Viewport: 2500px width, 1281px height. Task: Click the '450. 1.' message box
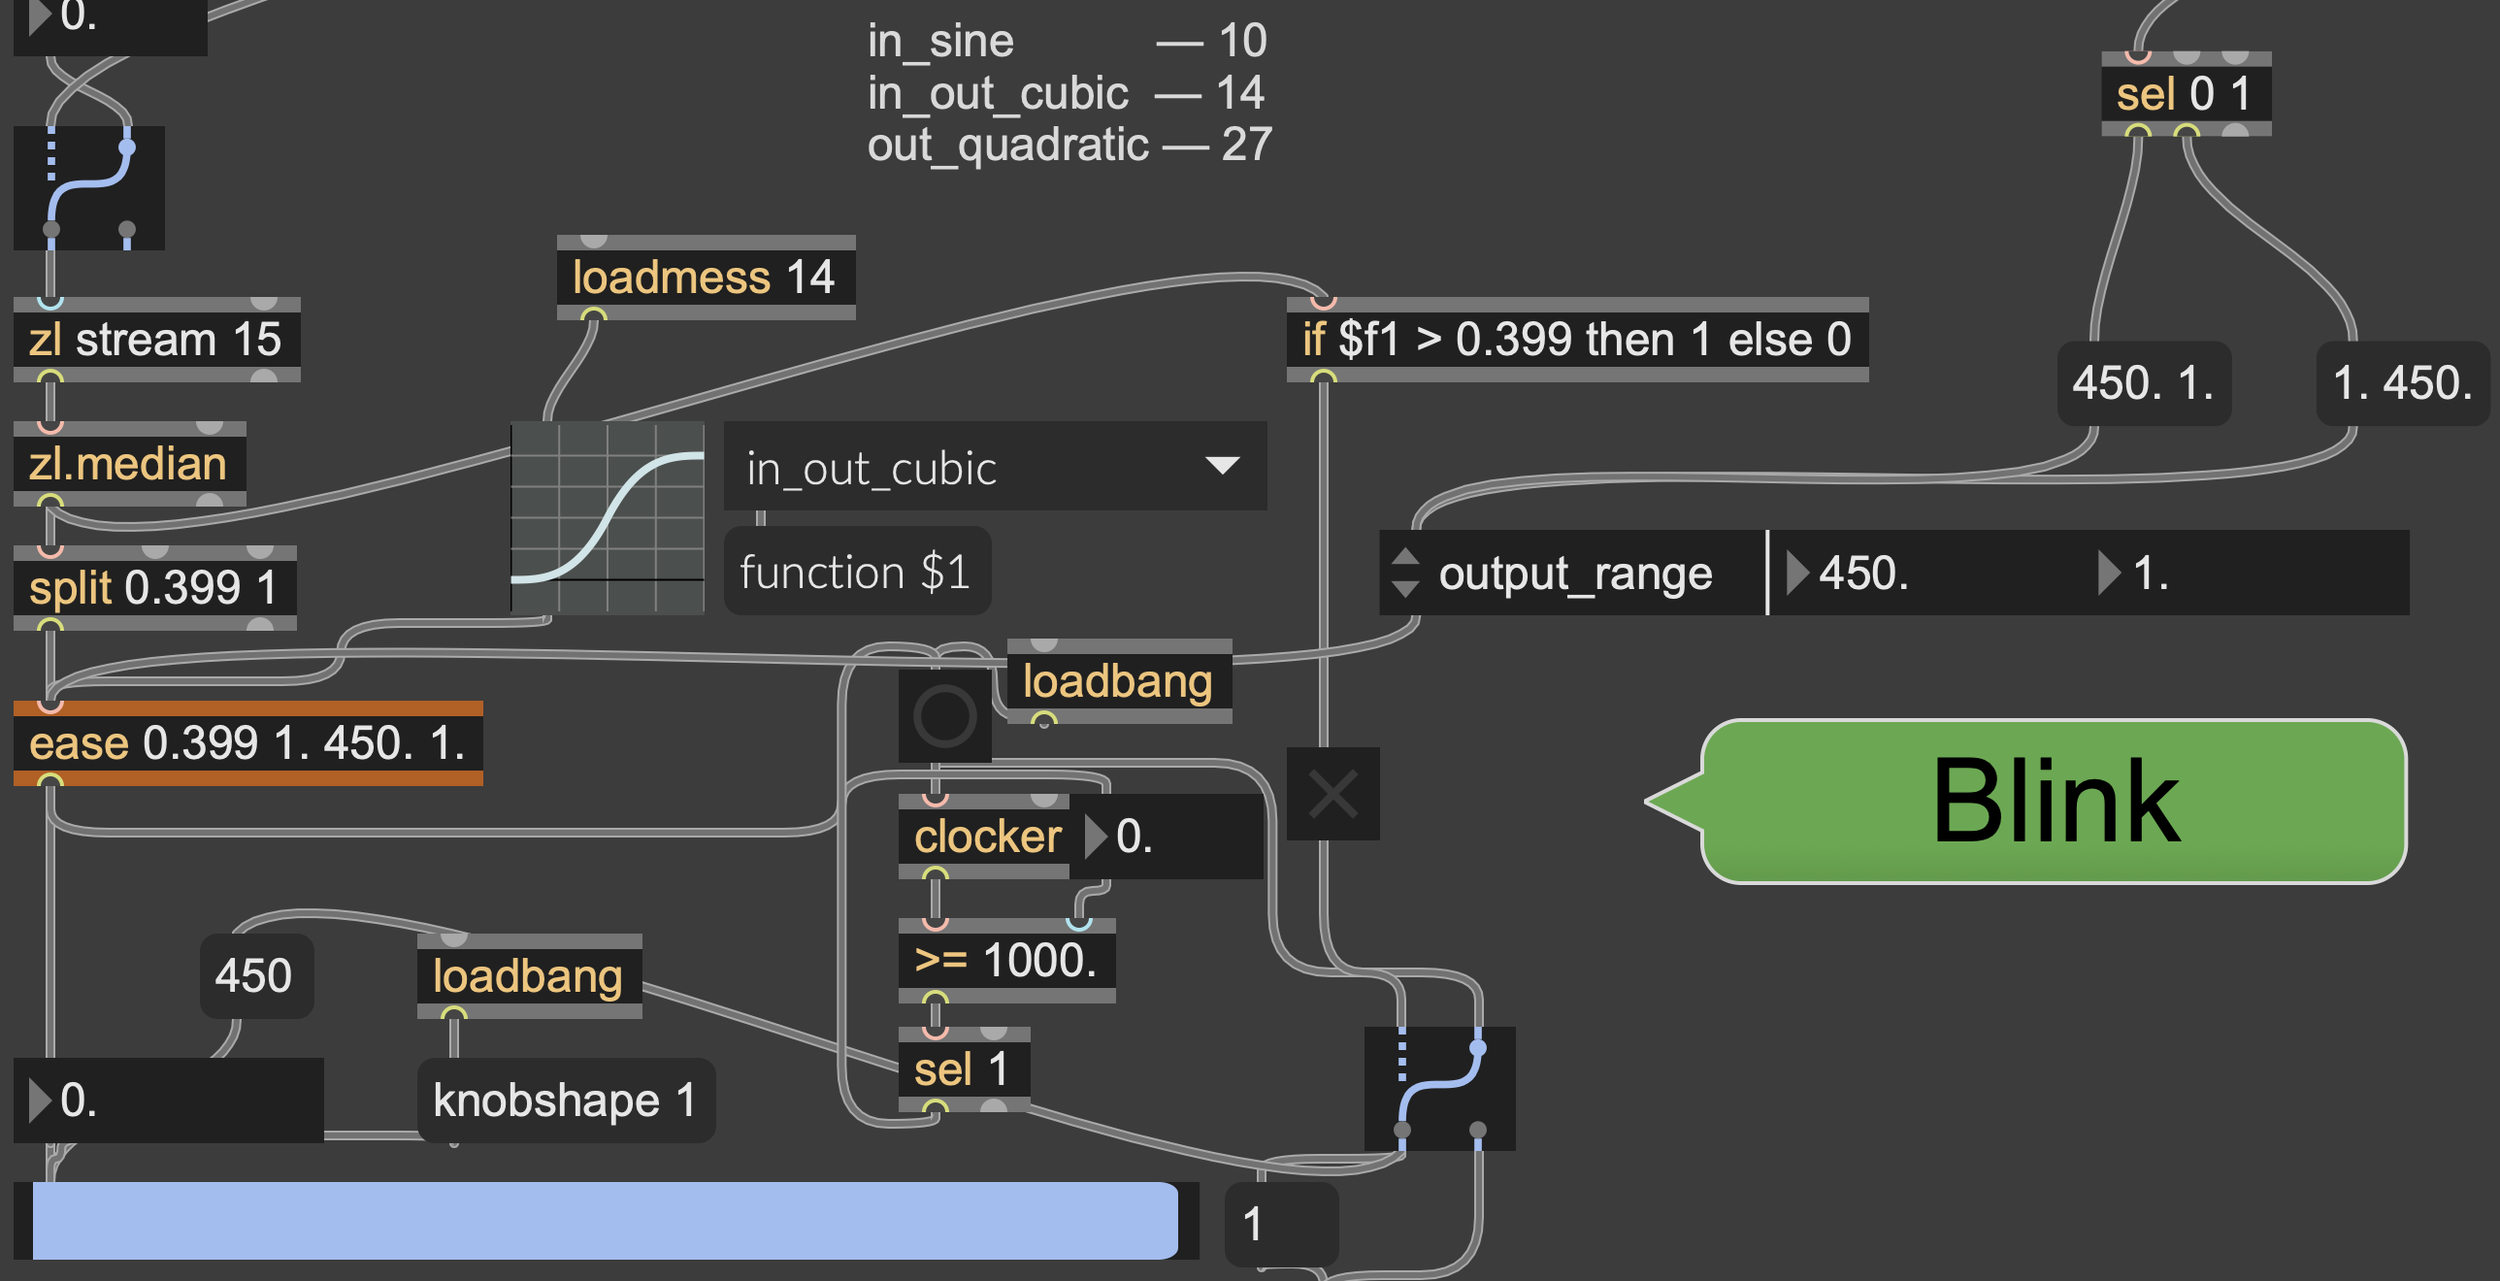(x=2143, y=384)
